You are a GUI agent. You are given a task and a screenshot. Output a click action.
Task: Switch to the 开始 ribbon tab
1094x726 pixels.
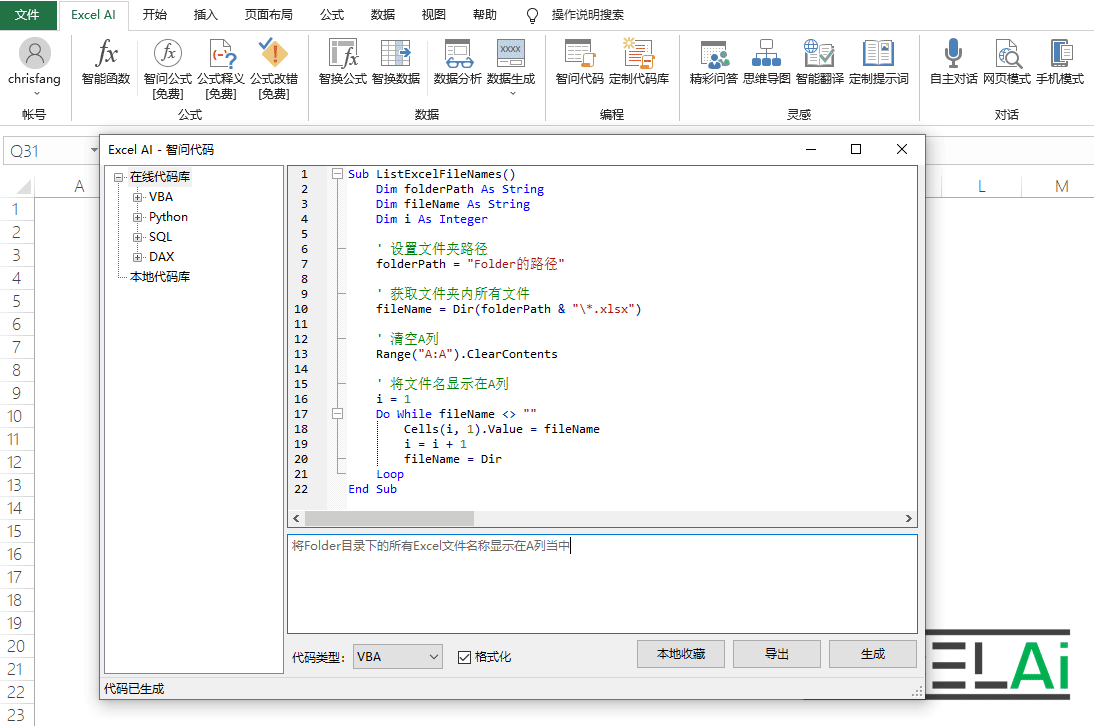[x=155, y=15]
